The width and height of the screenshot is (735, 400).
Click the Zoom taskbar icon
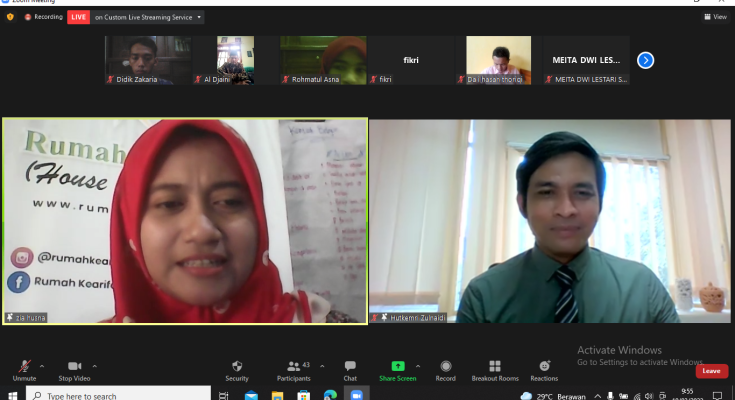click(356, 395)
